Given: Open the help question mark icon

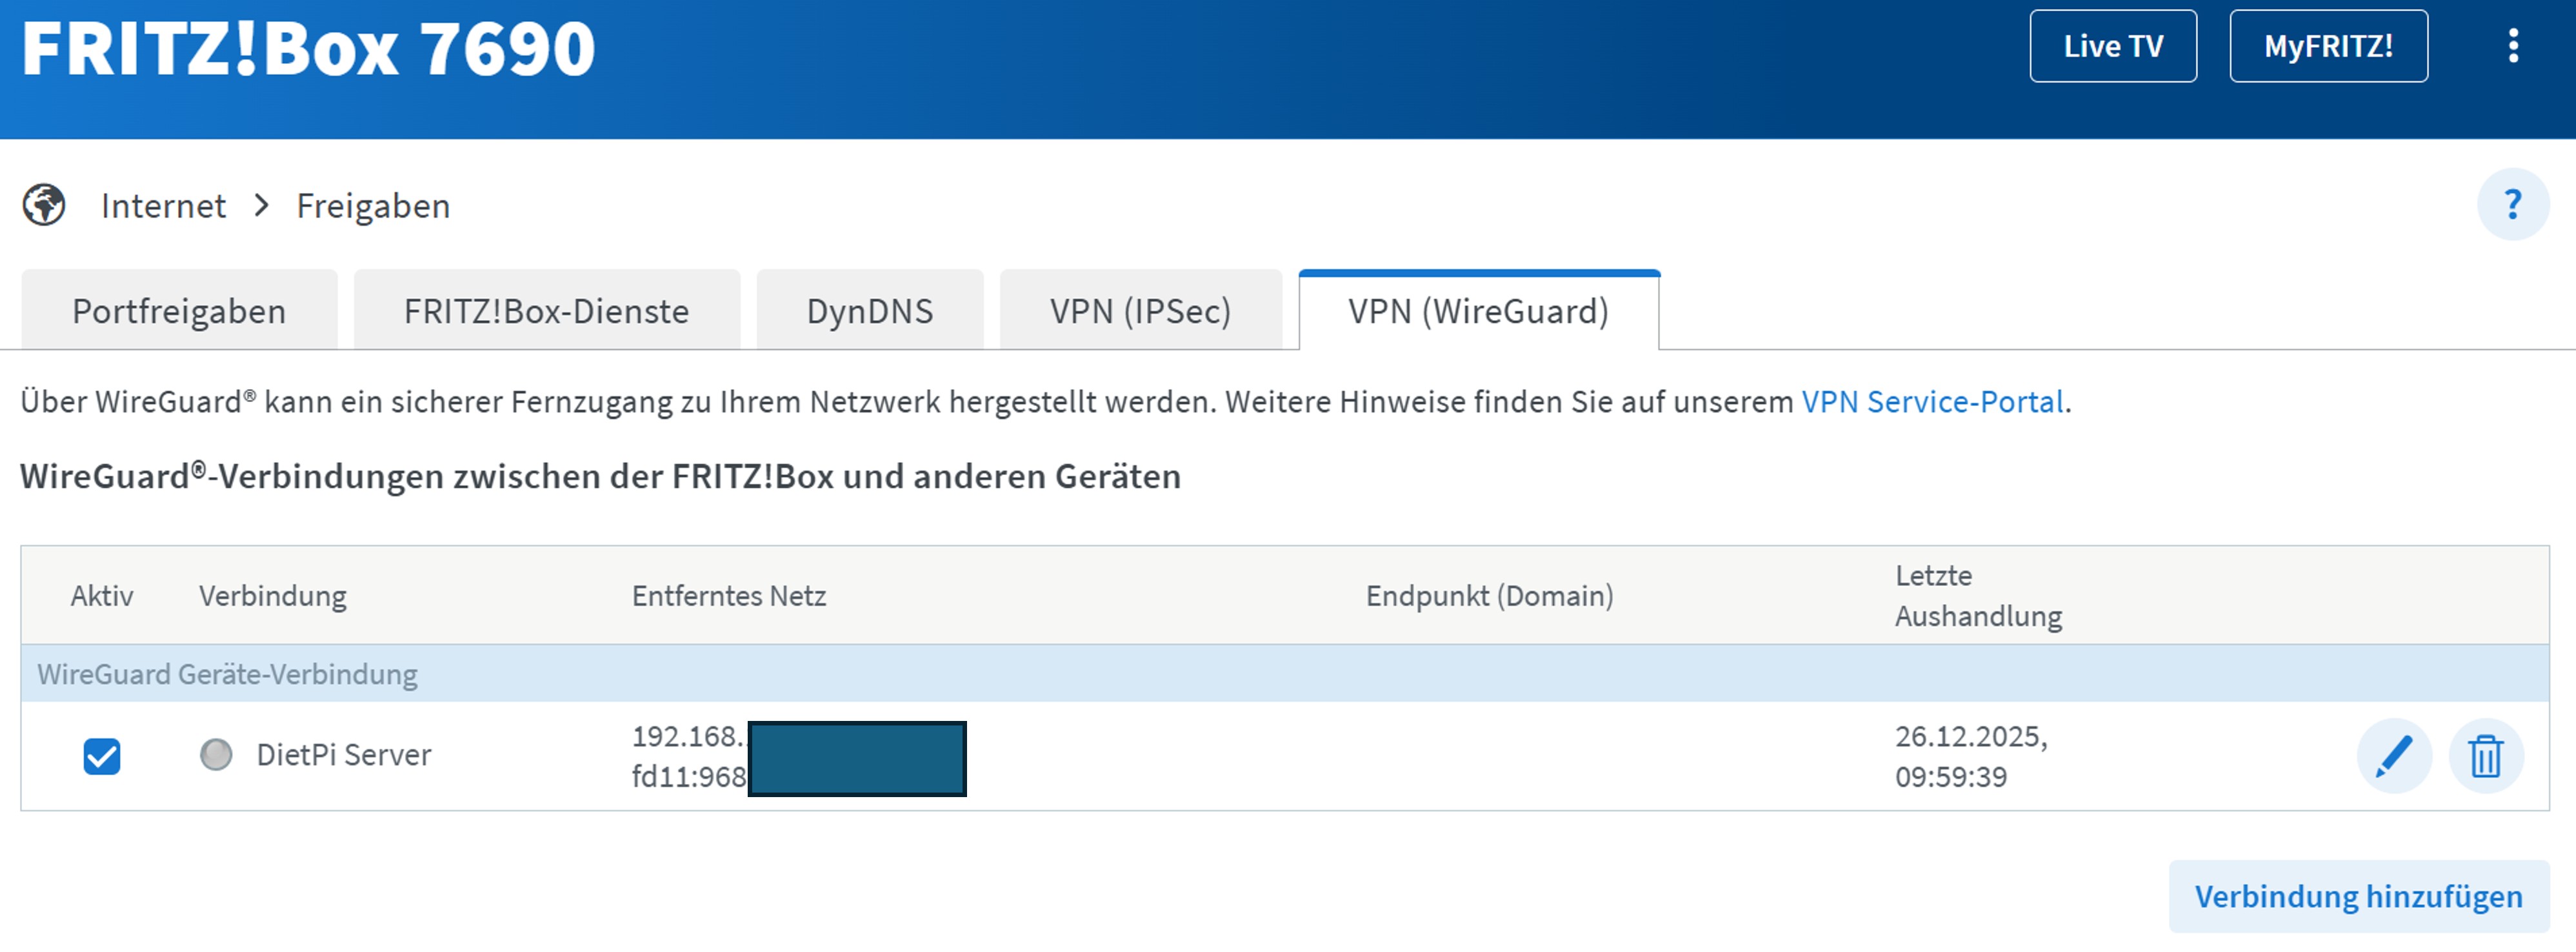Looking at the screenshot, I should pyautogui.click(x=2512, y=205).
